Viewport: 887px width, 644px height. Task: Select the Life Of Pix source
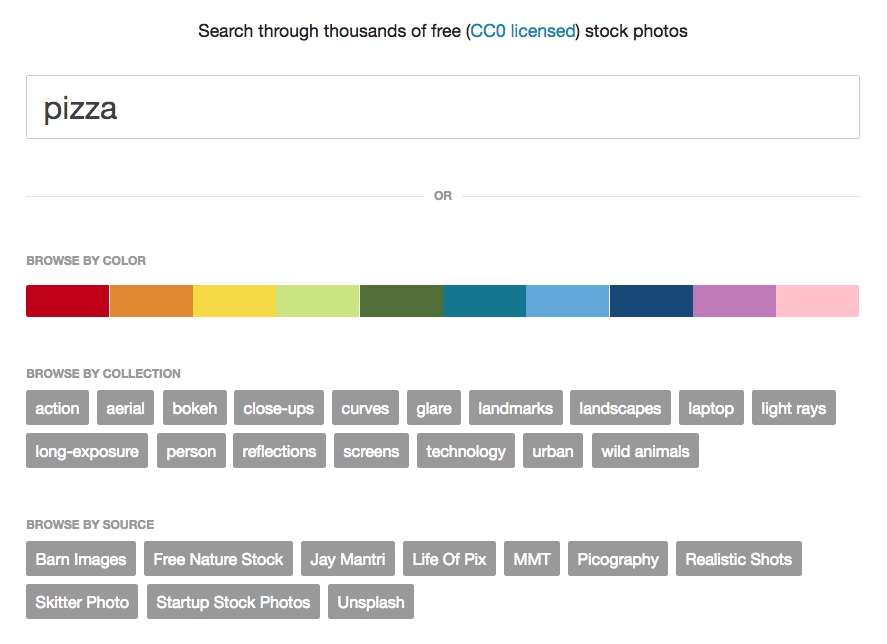click(x=449, y=559)
